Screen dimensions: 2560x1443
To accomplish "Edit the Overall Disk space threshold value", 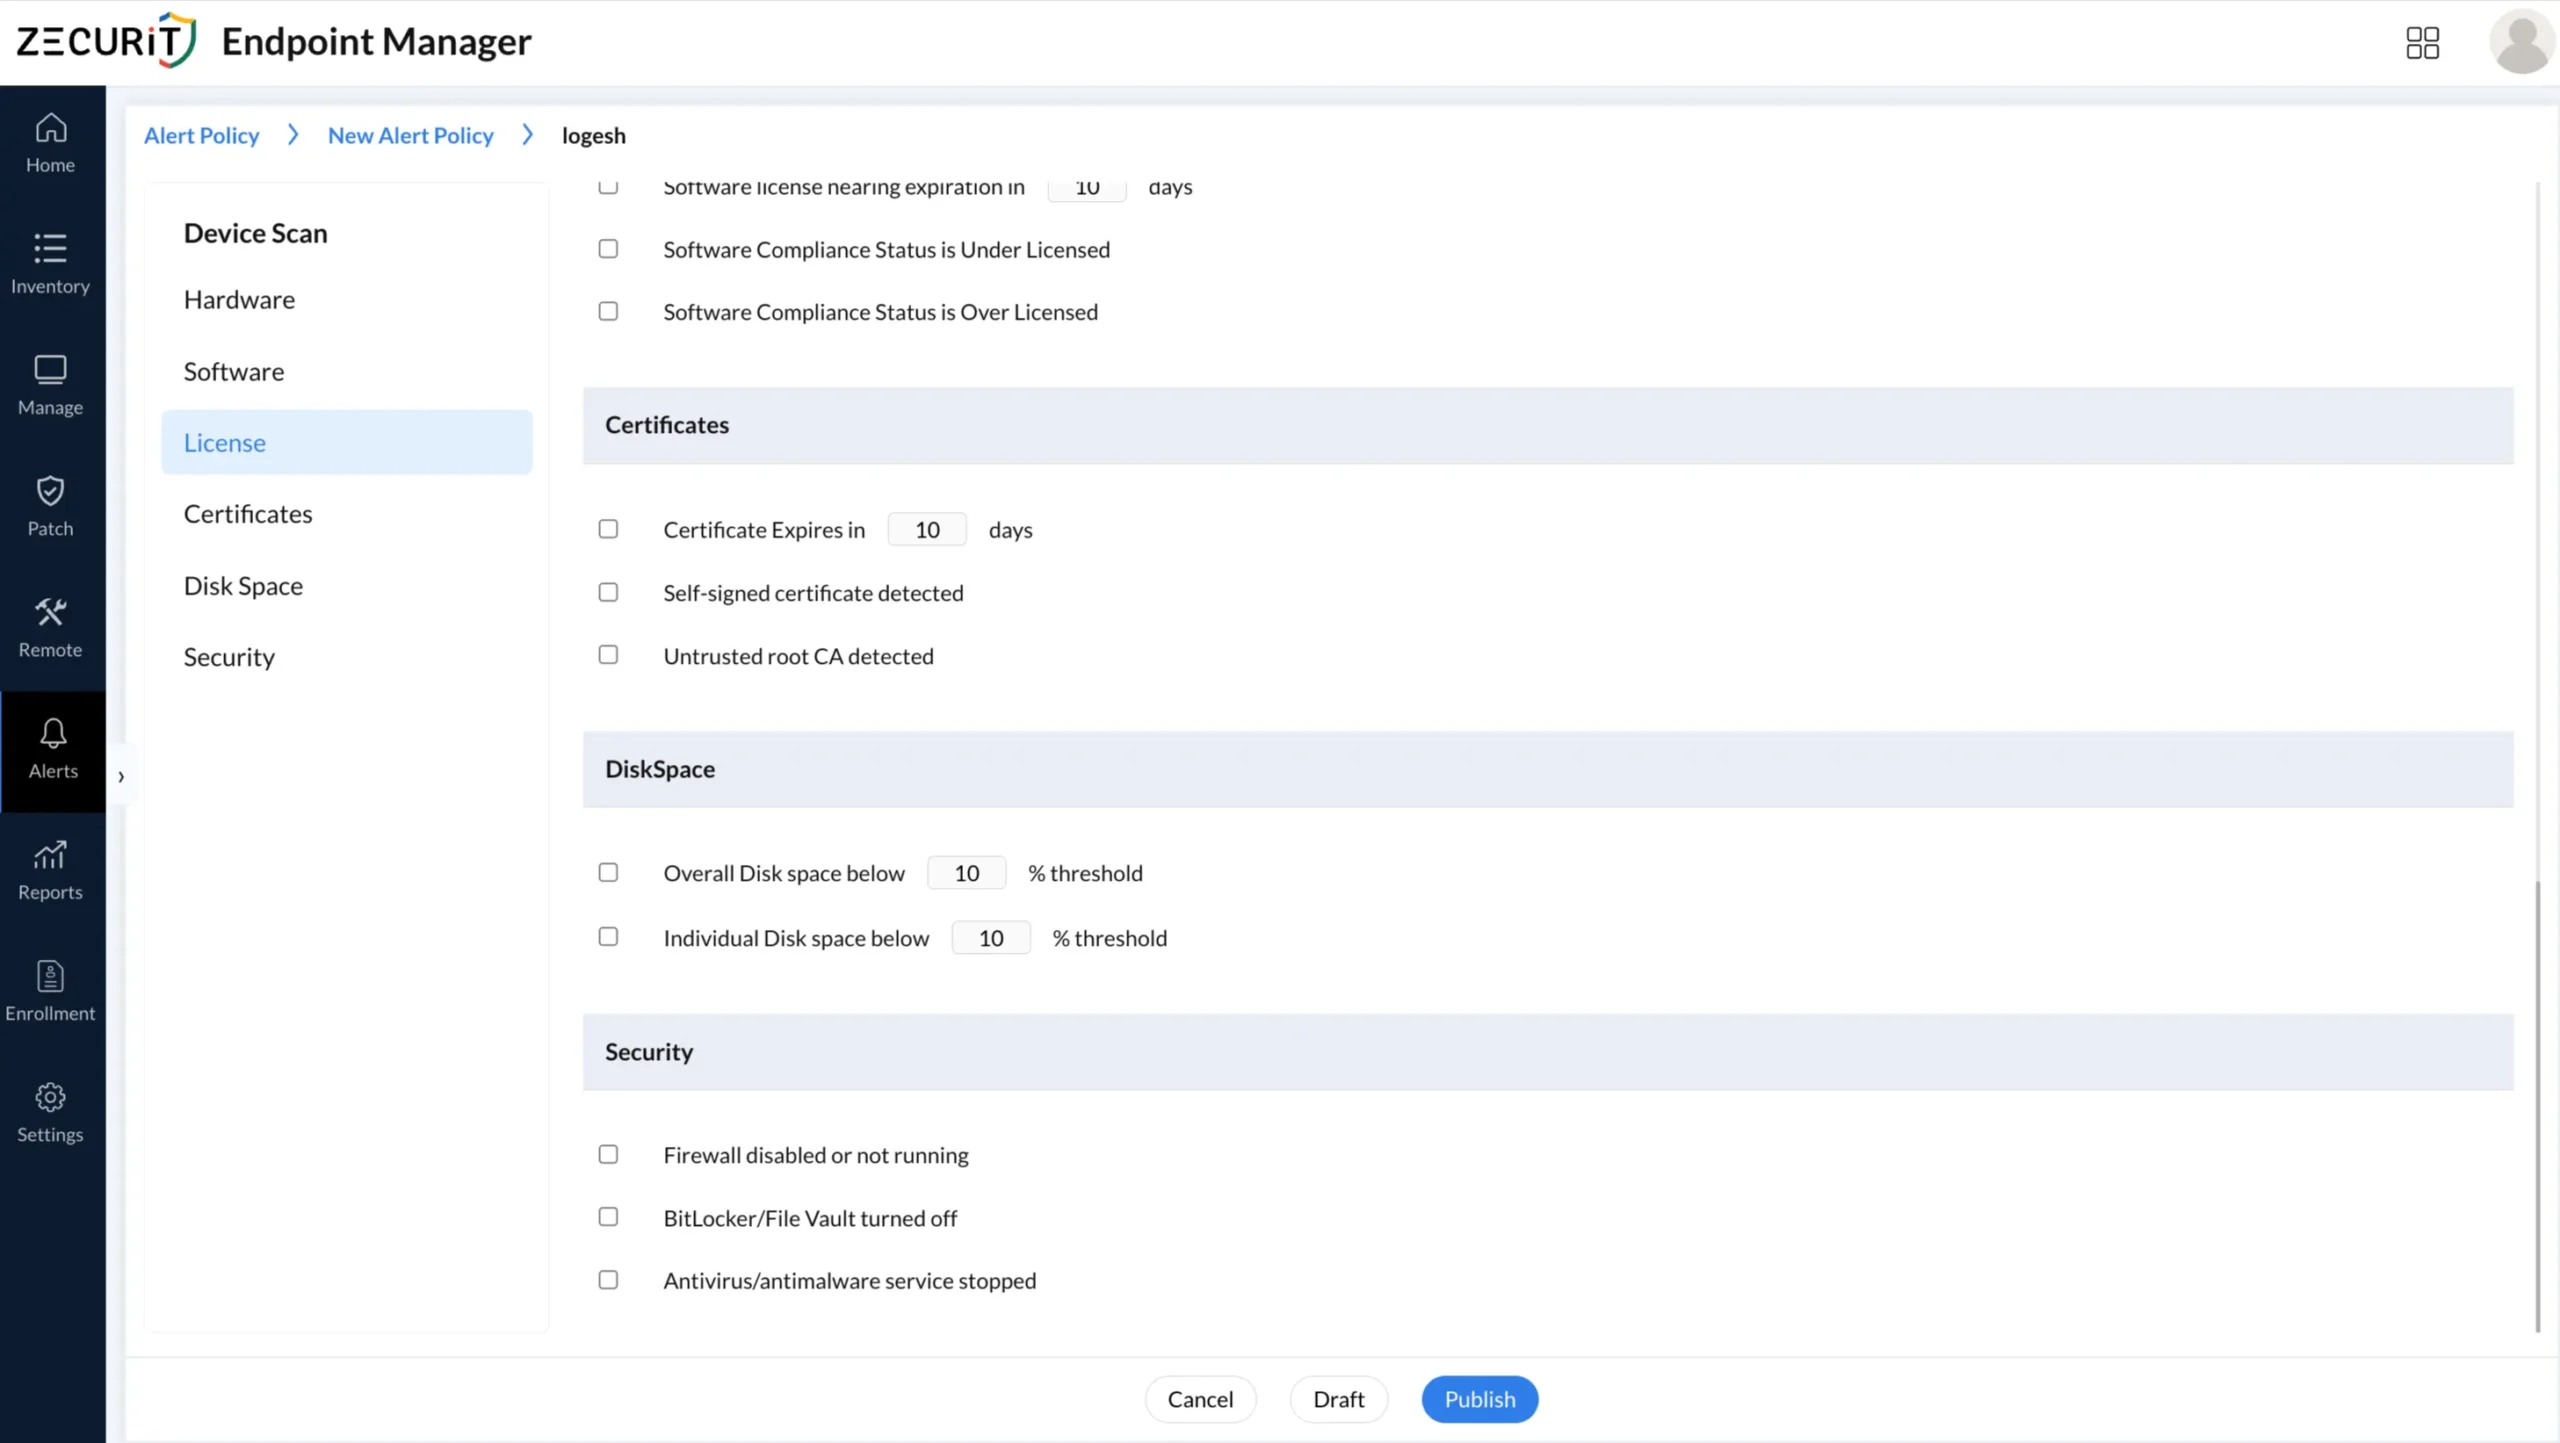I will click(x=965, y=872).
